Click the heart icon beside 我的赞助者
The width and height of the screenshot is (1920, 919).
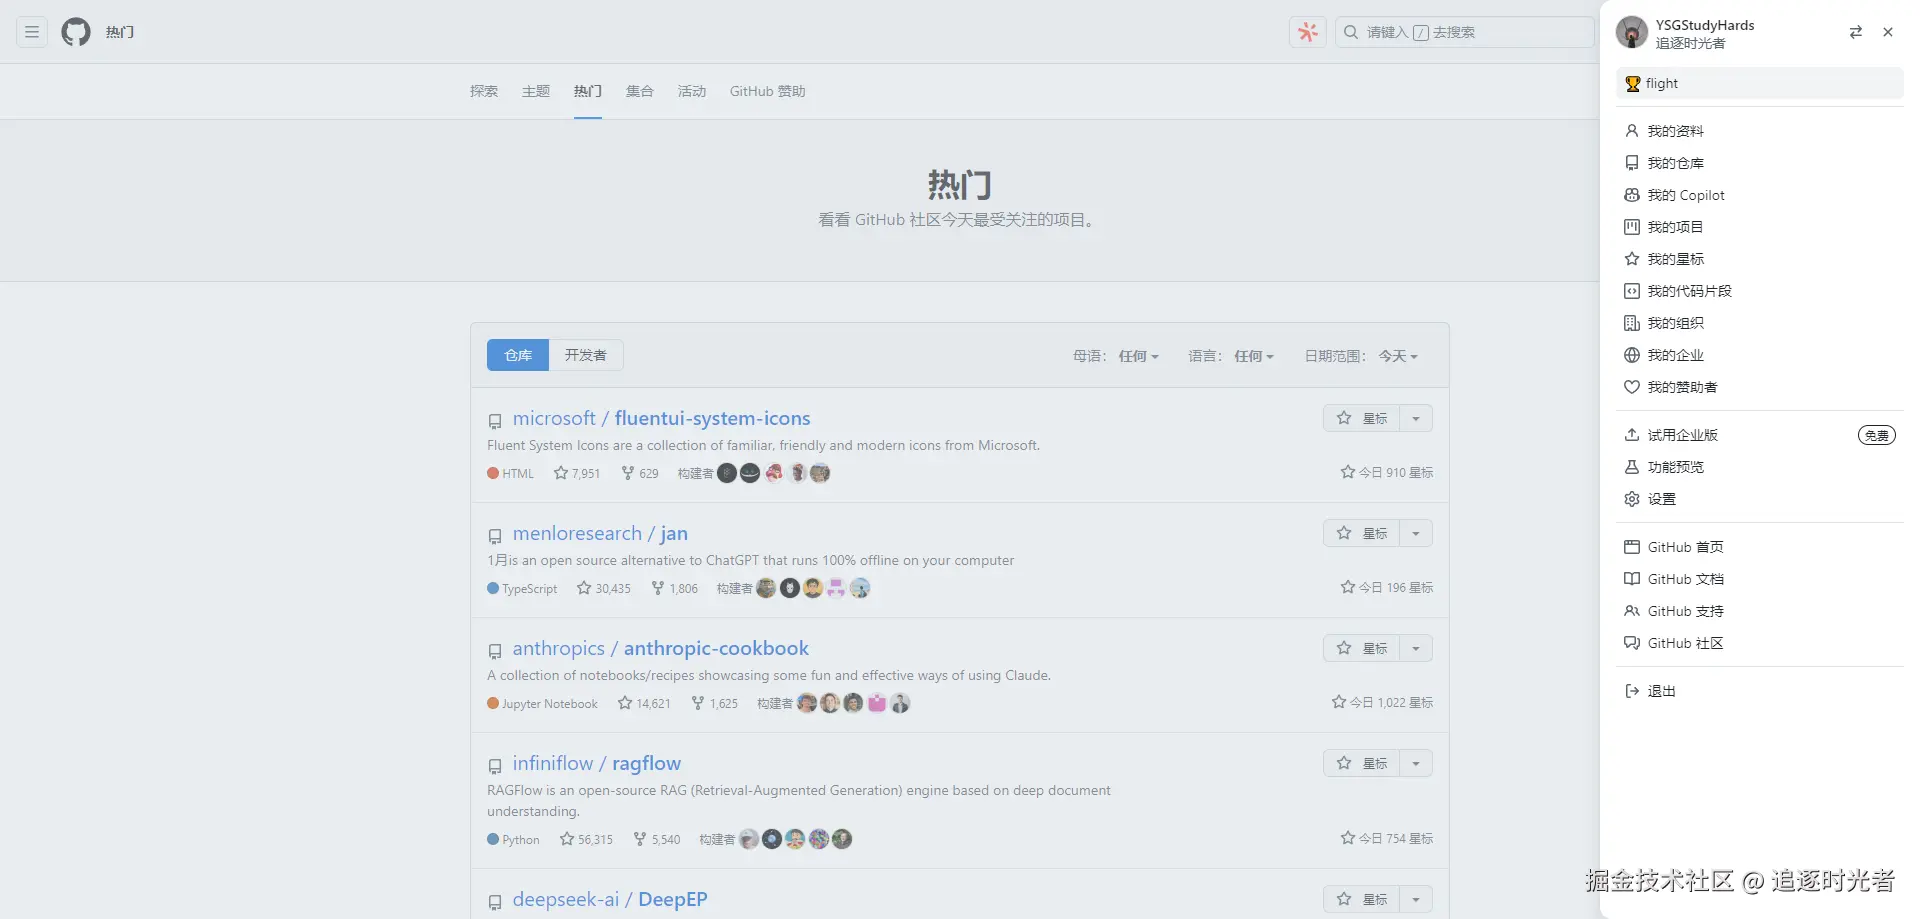(1632, 387)
